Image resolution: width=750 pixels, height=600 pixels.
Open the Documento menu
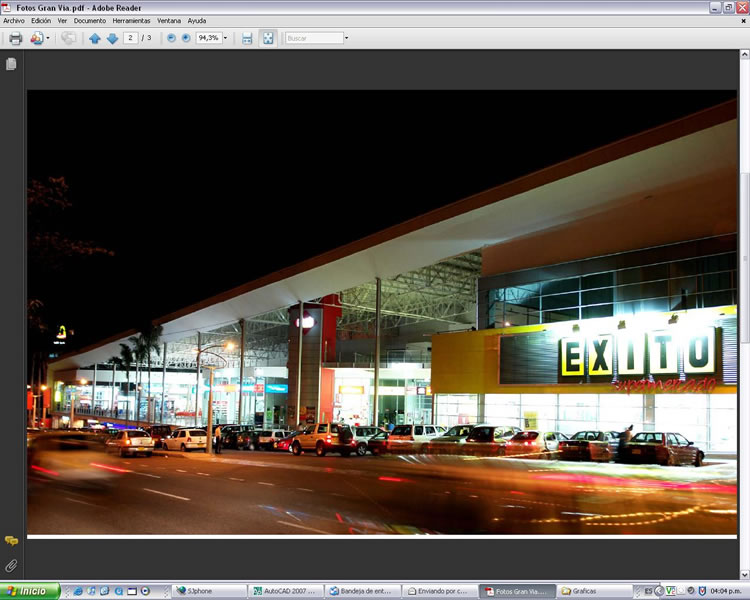tap(90, 21)
